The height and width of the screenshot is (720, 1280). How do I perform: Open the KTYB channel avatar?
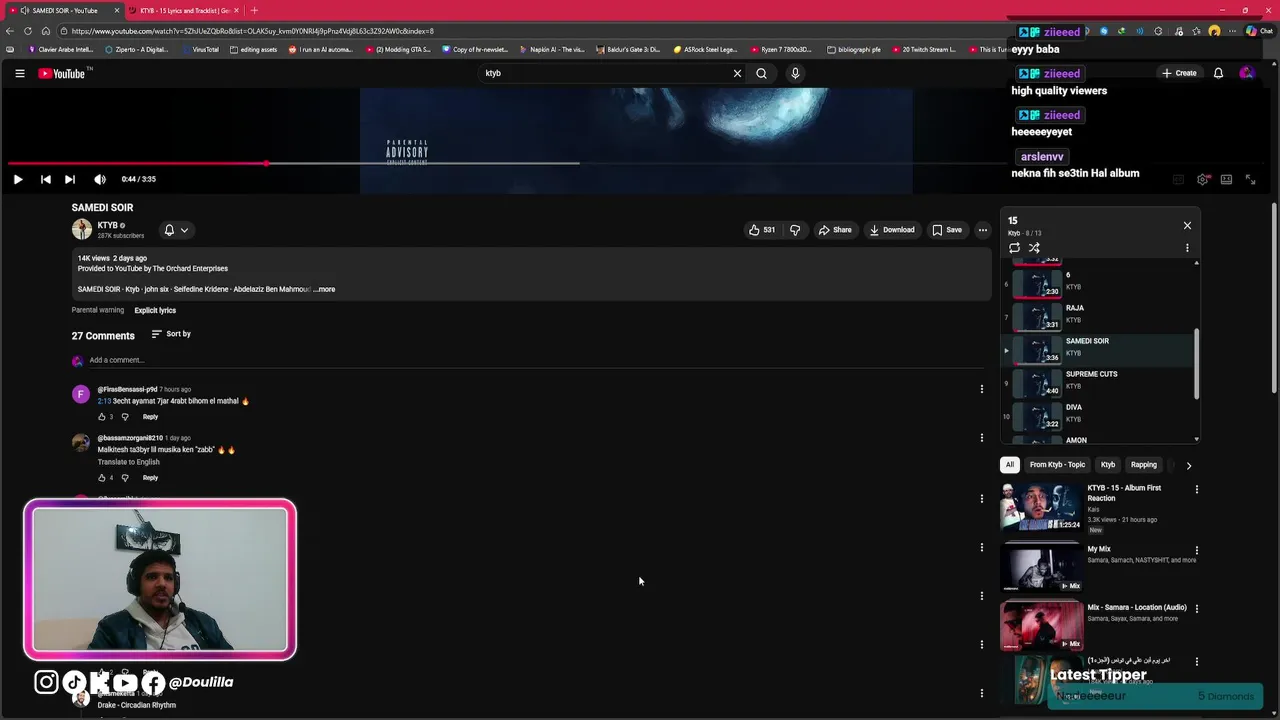coord(82,230)
